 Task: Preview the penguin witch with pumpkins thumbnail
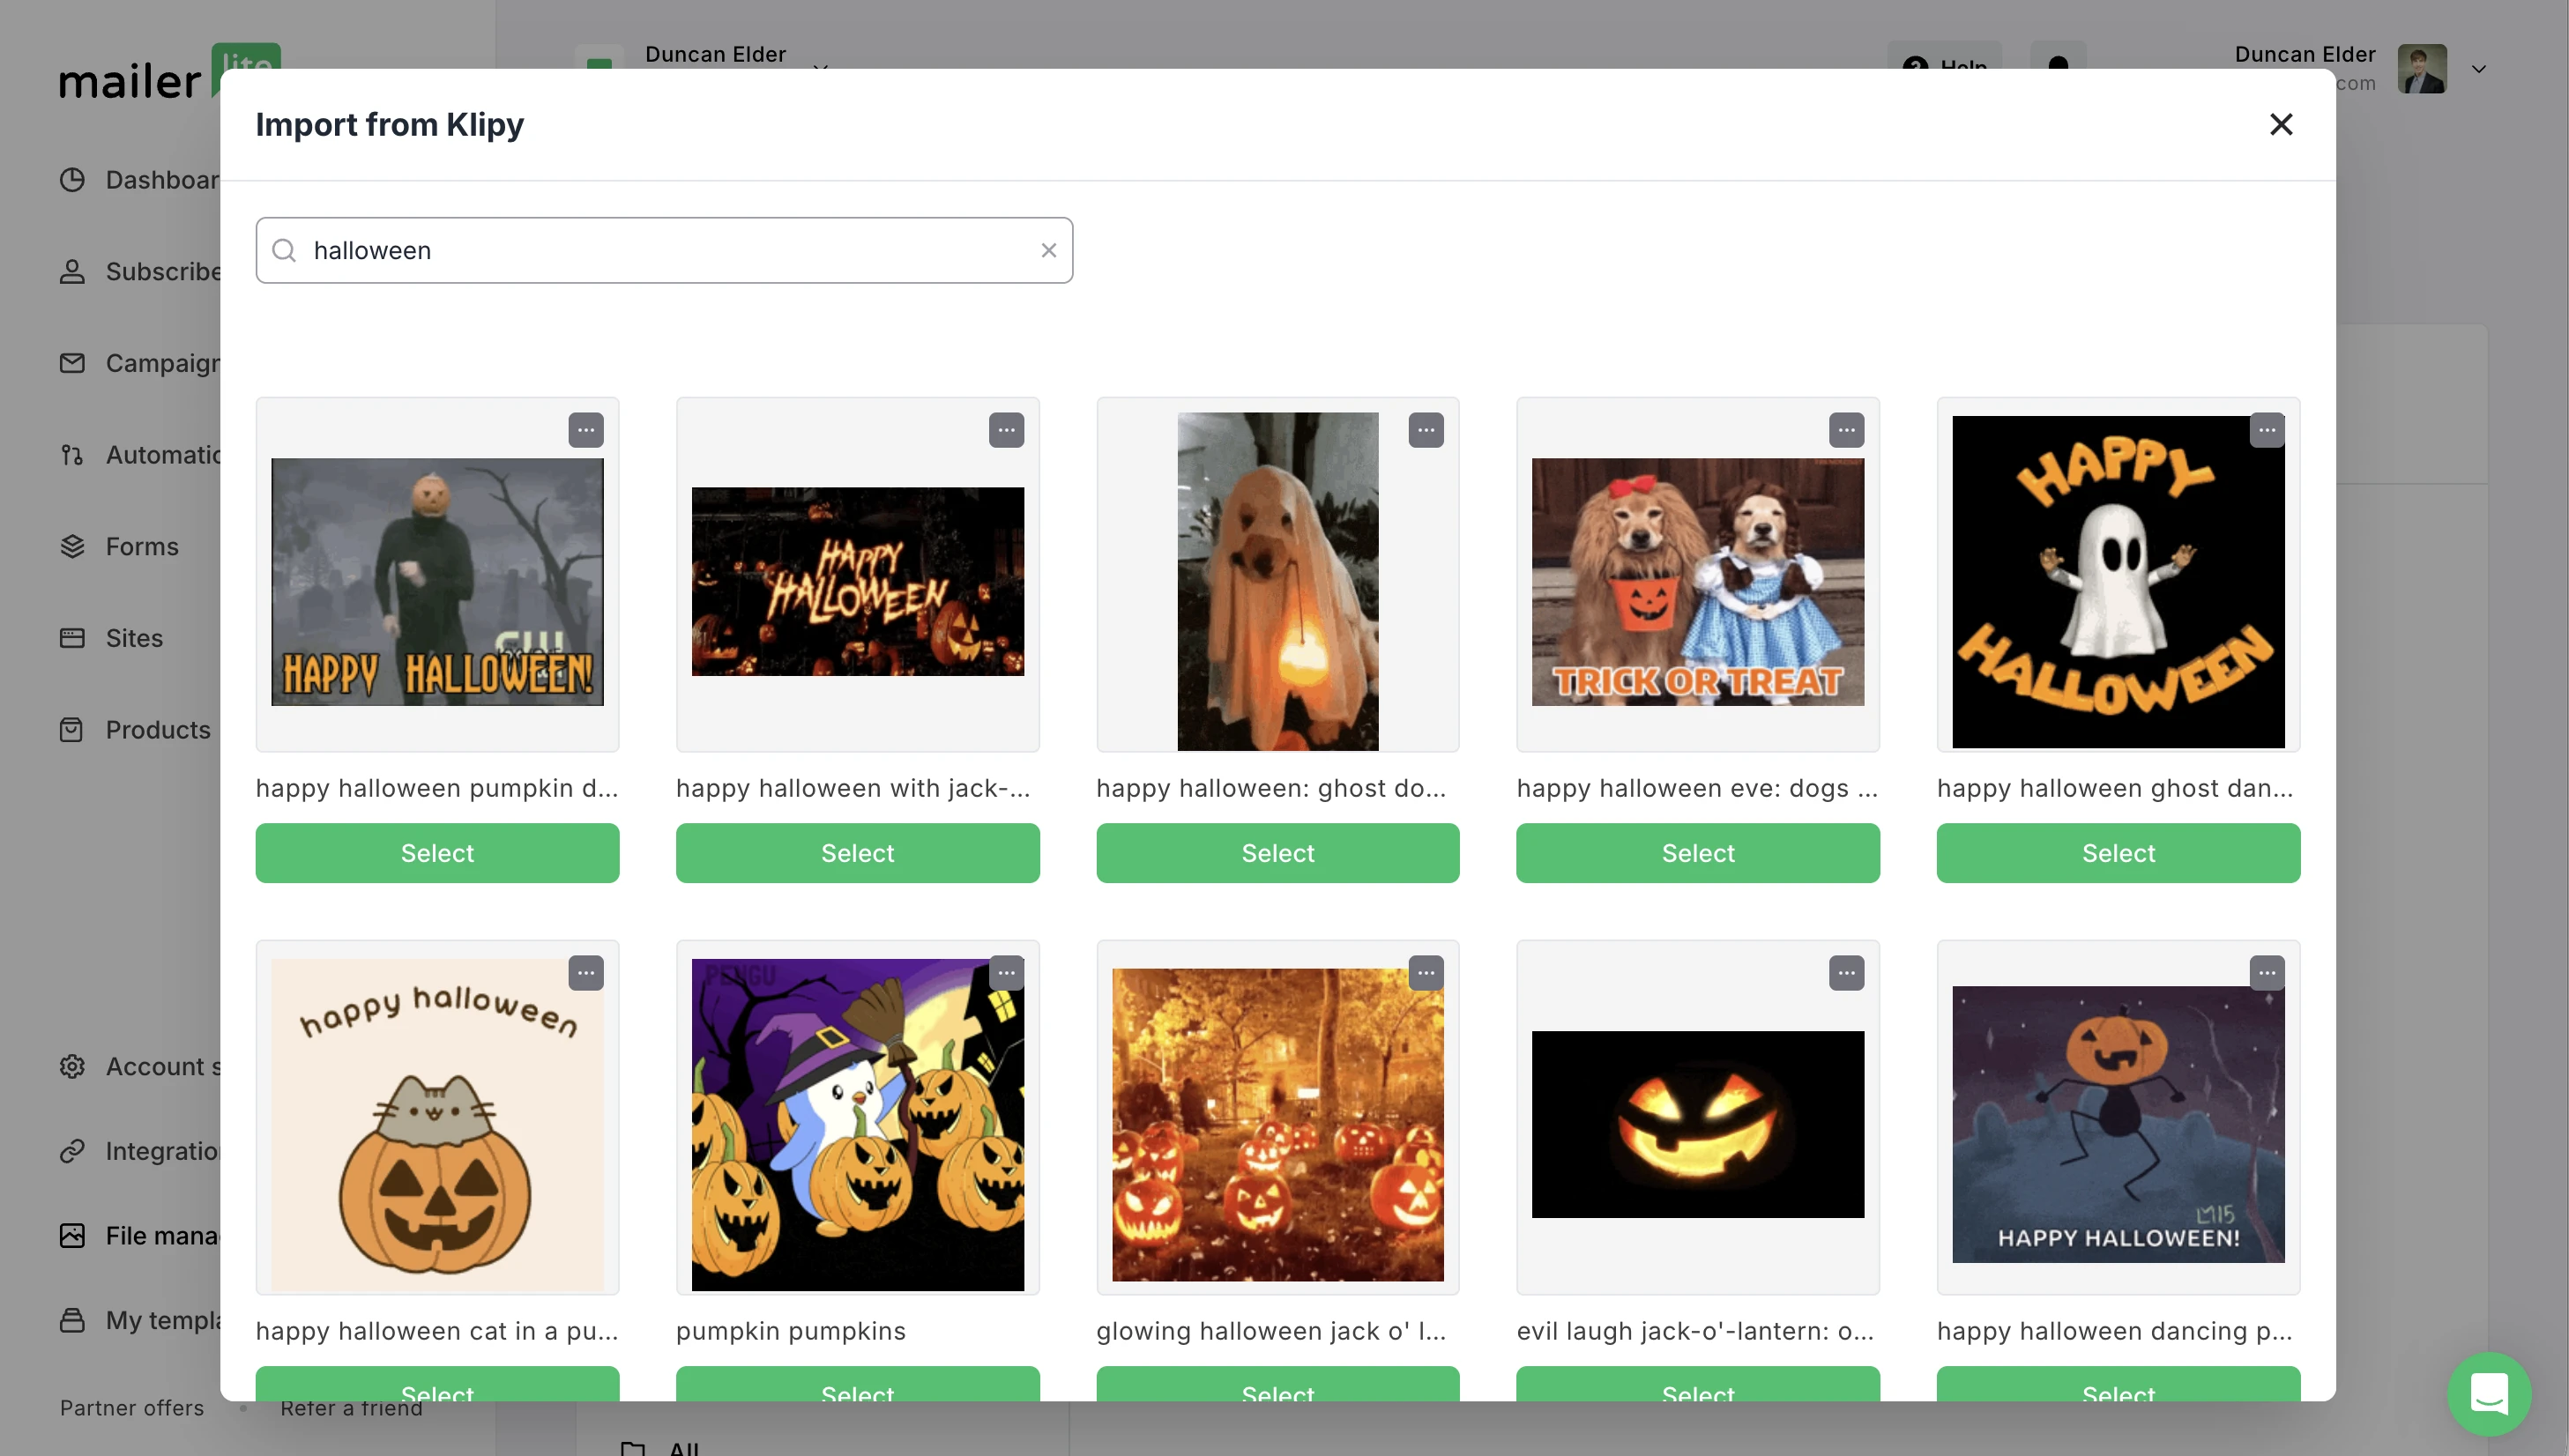click(x=857, y=1125)
